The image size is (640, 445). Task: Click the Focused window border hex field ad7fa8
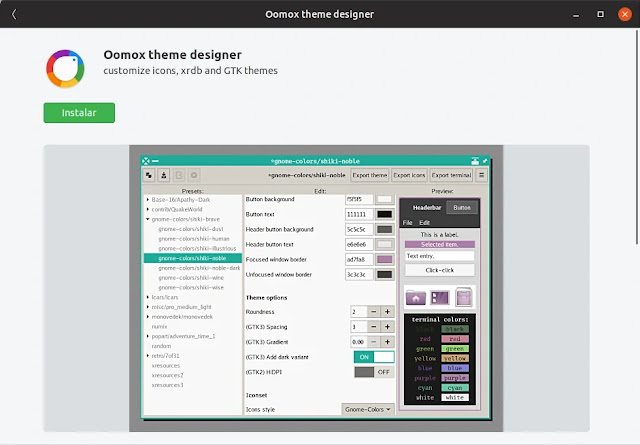(x=359, y=259)
